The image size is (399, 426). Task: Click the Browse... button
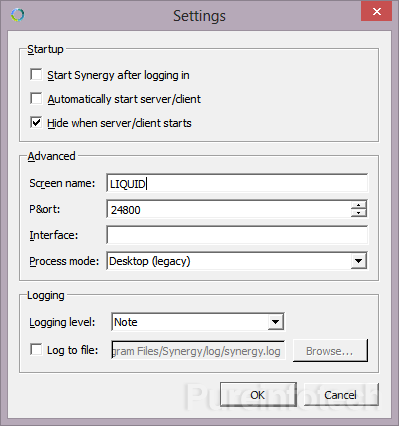click(x=330, y=351)
